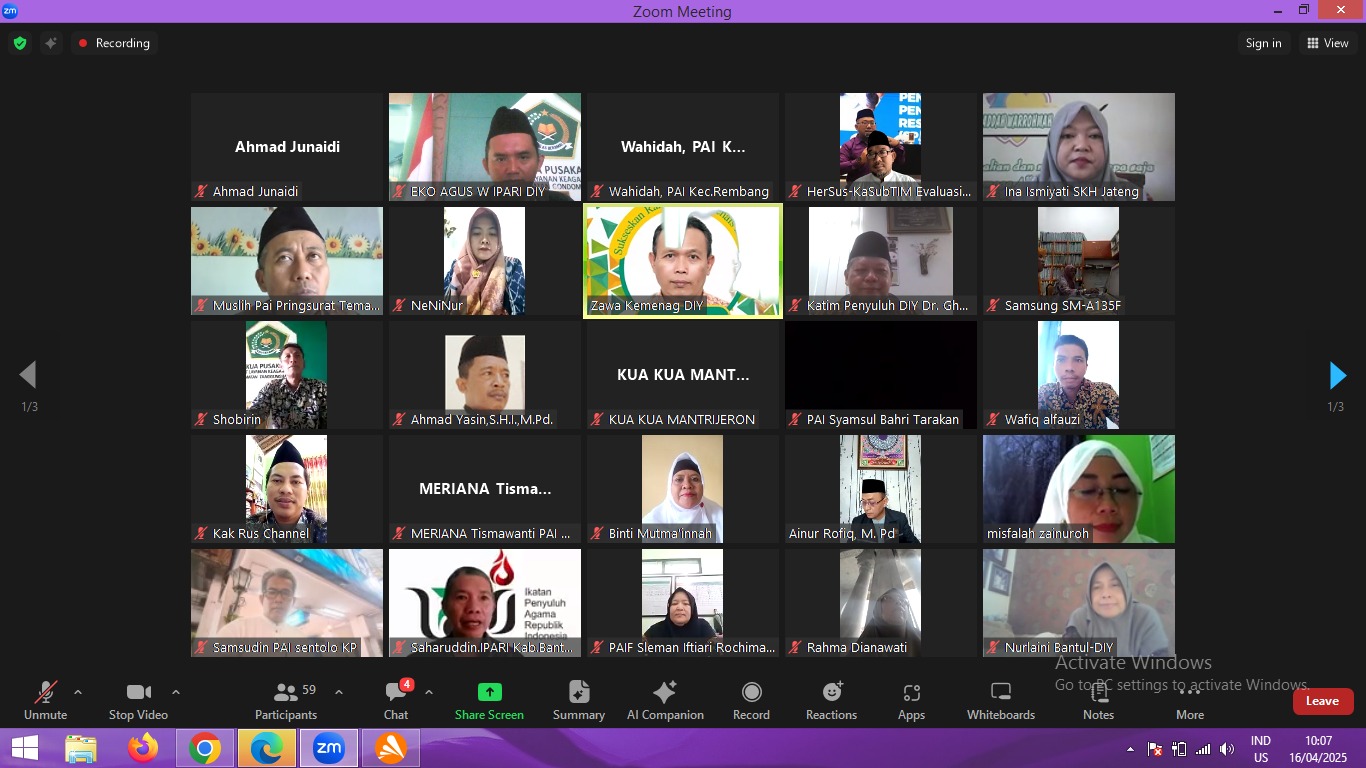This screenshot has height=768, width=1366.
Task: Click the Ainur Rofiq, M. Pd name label
Action: coord(842,533)
